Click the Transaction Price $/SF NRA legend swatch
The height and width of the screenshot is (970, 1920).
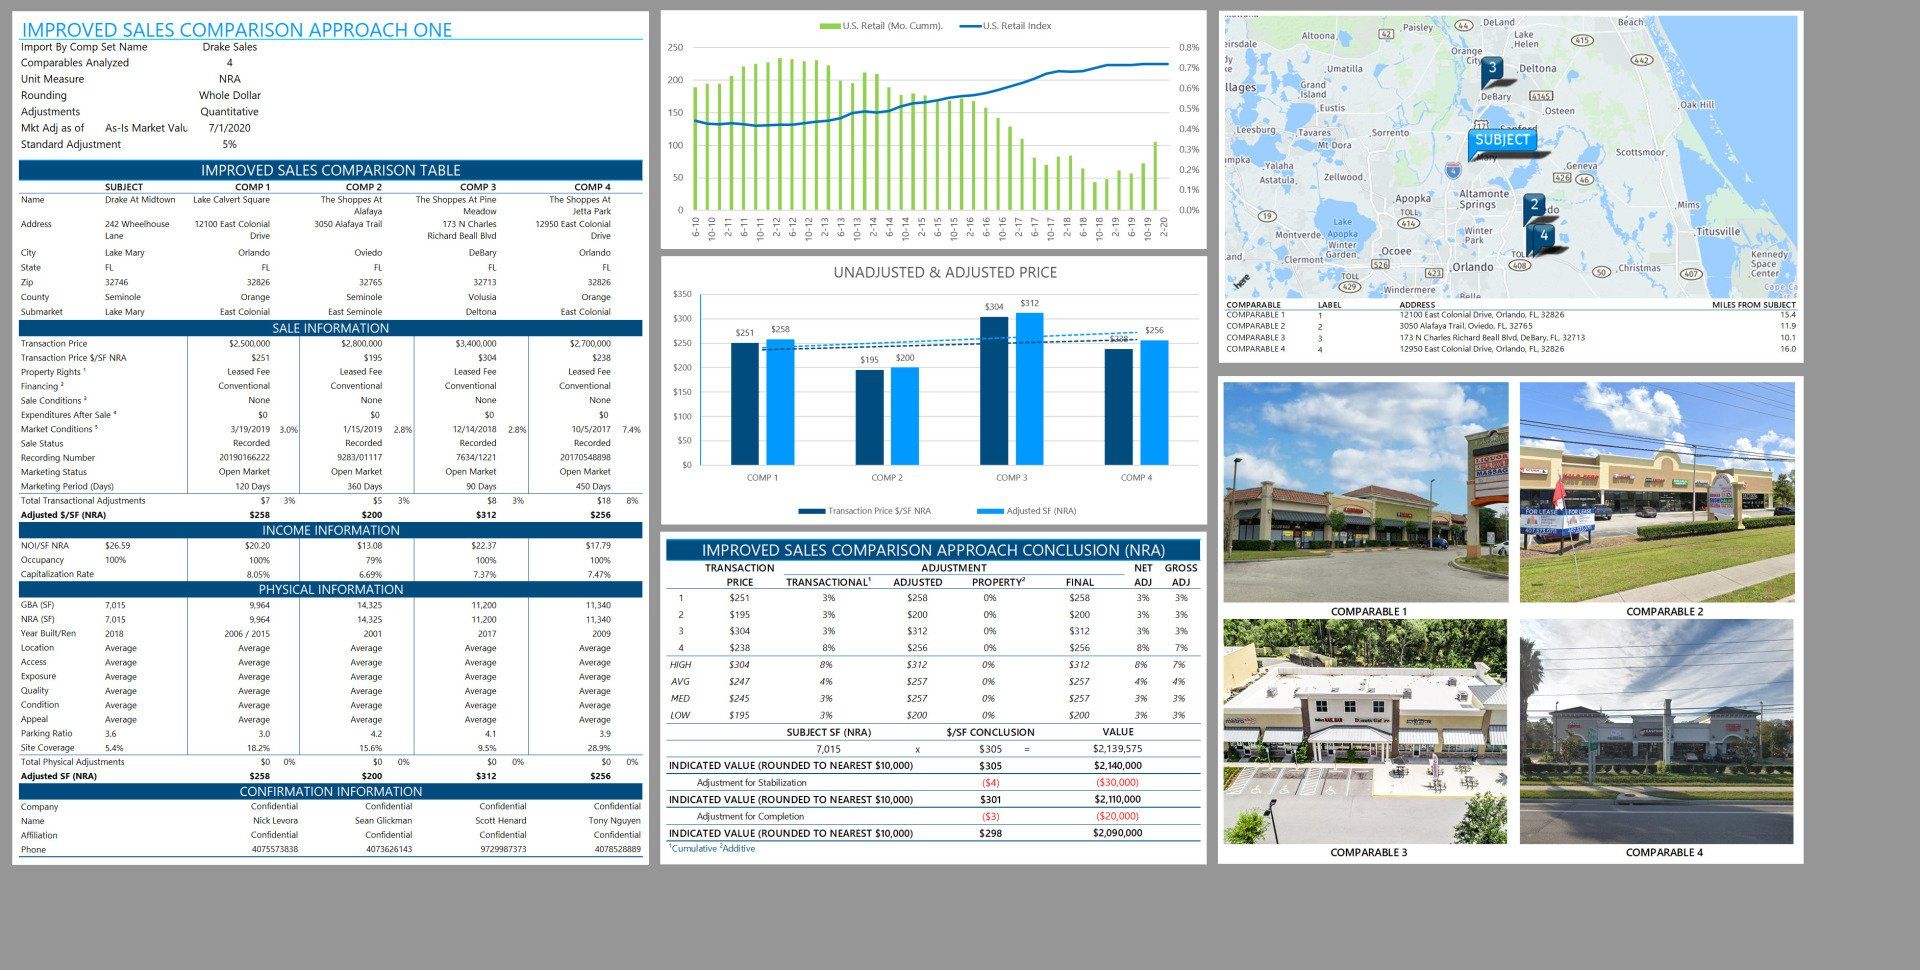pos(811,511)
